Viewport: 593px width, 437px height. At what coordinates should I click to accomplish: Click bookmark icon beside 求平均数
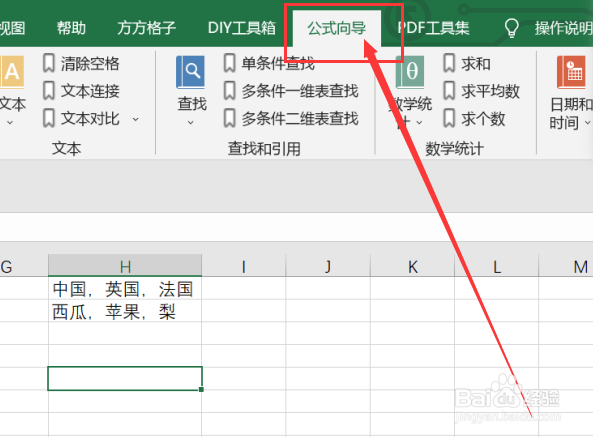[449, 91]
